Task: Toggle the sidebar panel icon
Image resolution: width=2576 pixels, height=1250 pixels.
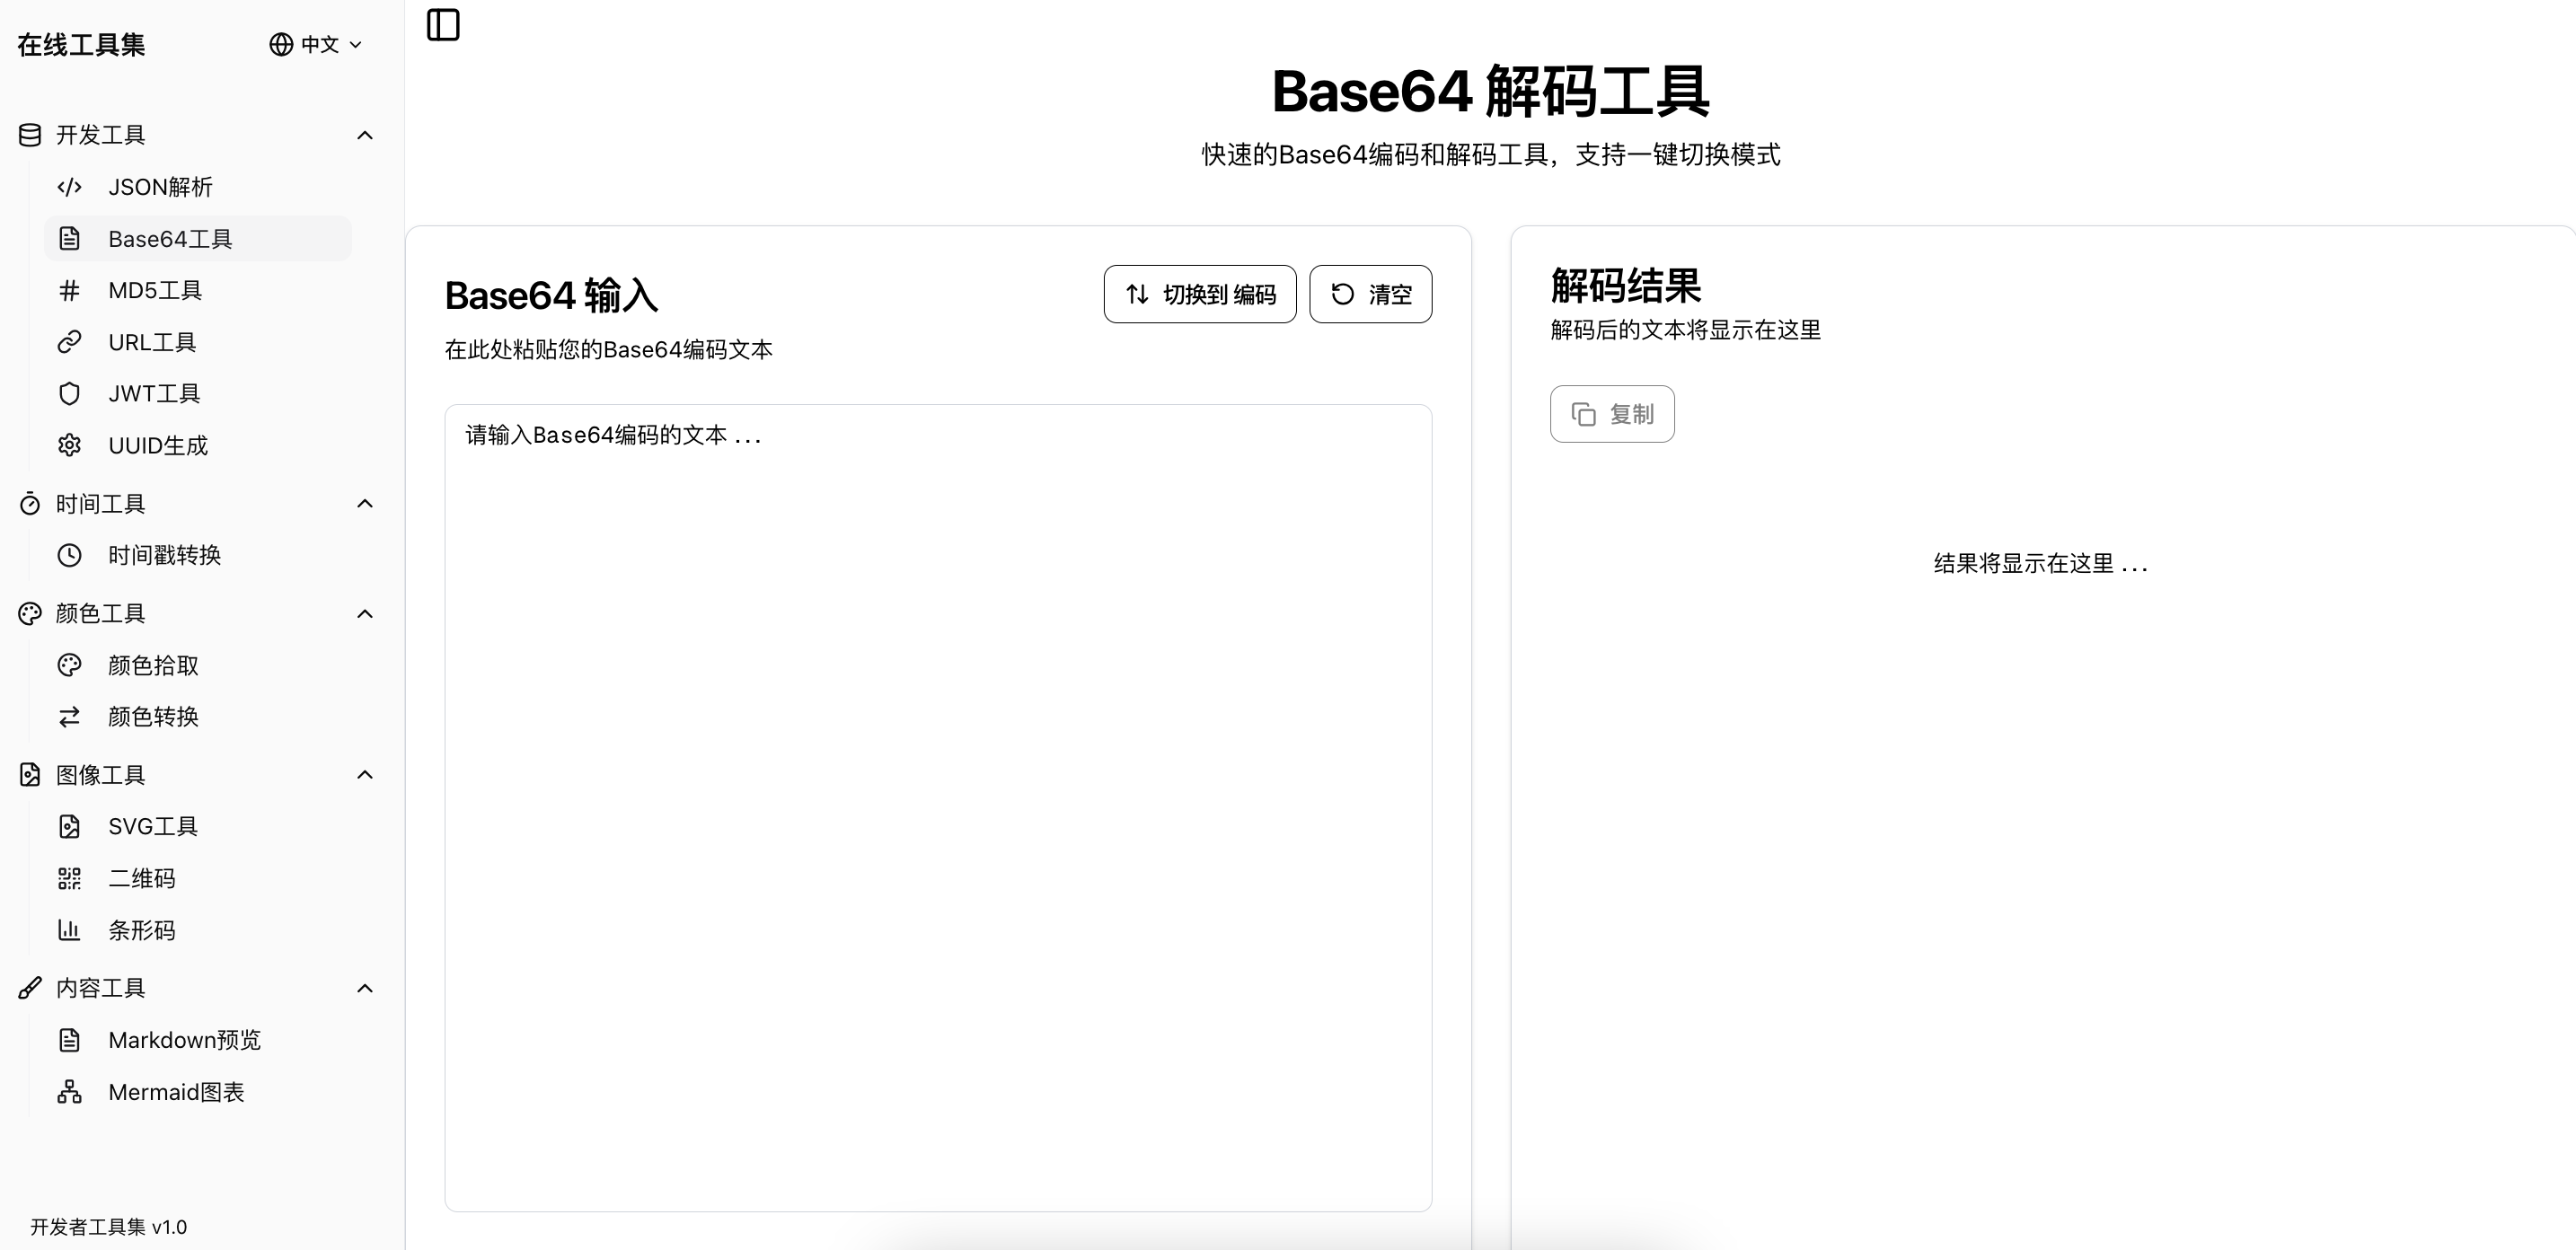Action: coord(443,25)
